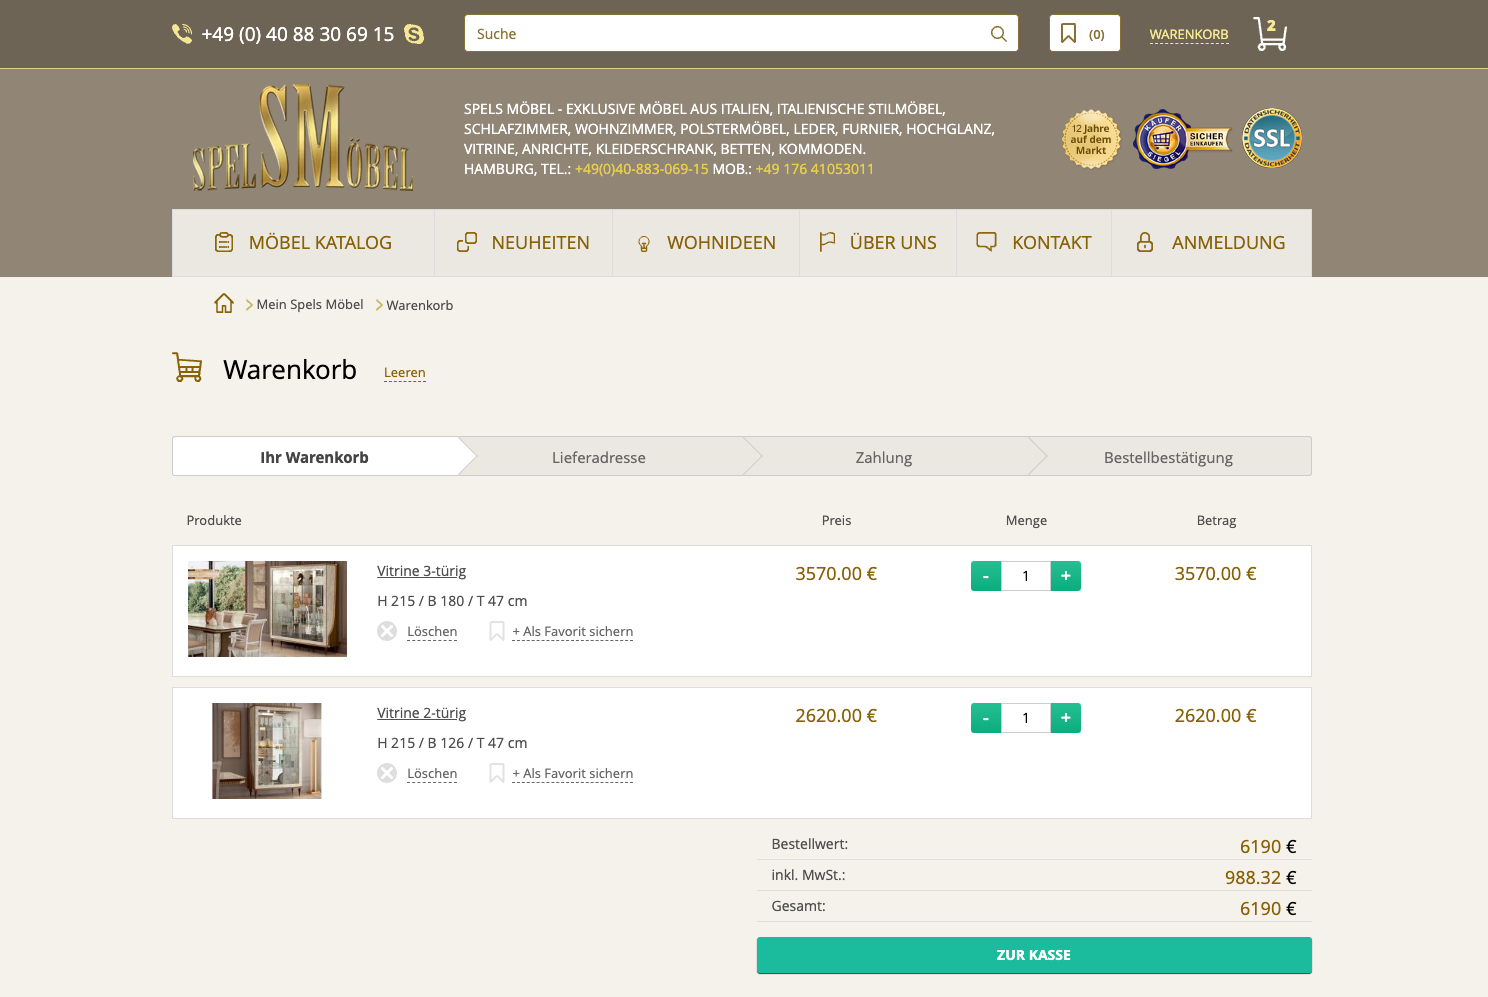Increase quantity of Vitrine 2-türig
The width and height of the screenshot is (1488, 997).
[1065, 718]
